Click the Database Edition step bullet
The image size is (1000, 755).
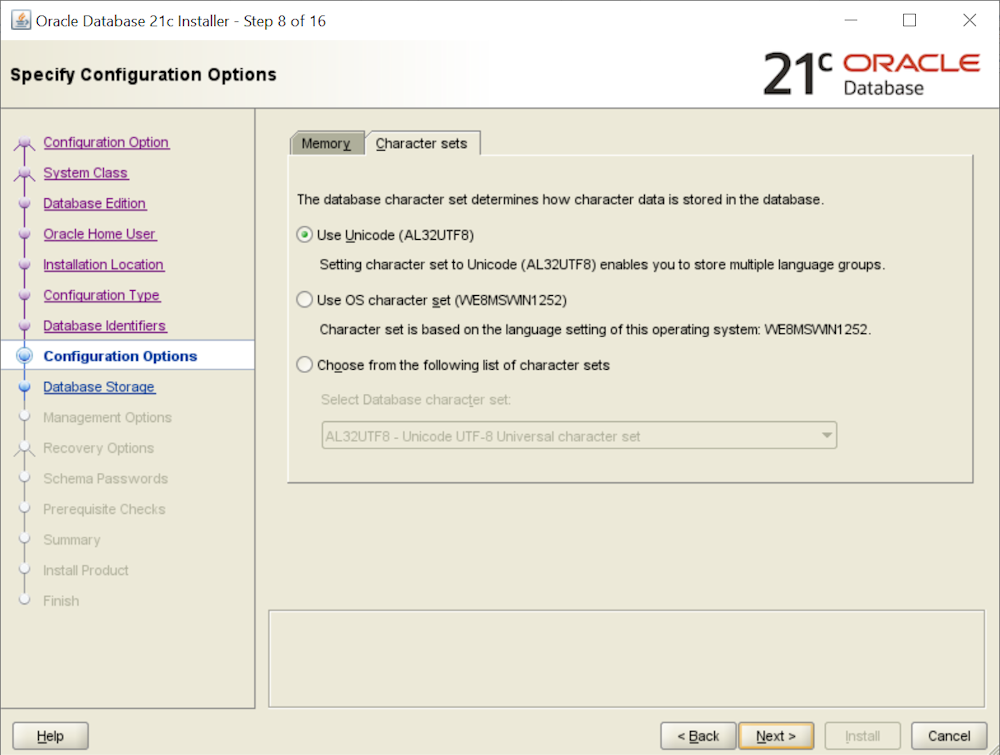(x=25, y=204)
